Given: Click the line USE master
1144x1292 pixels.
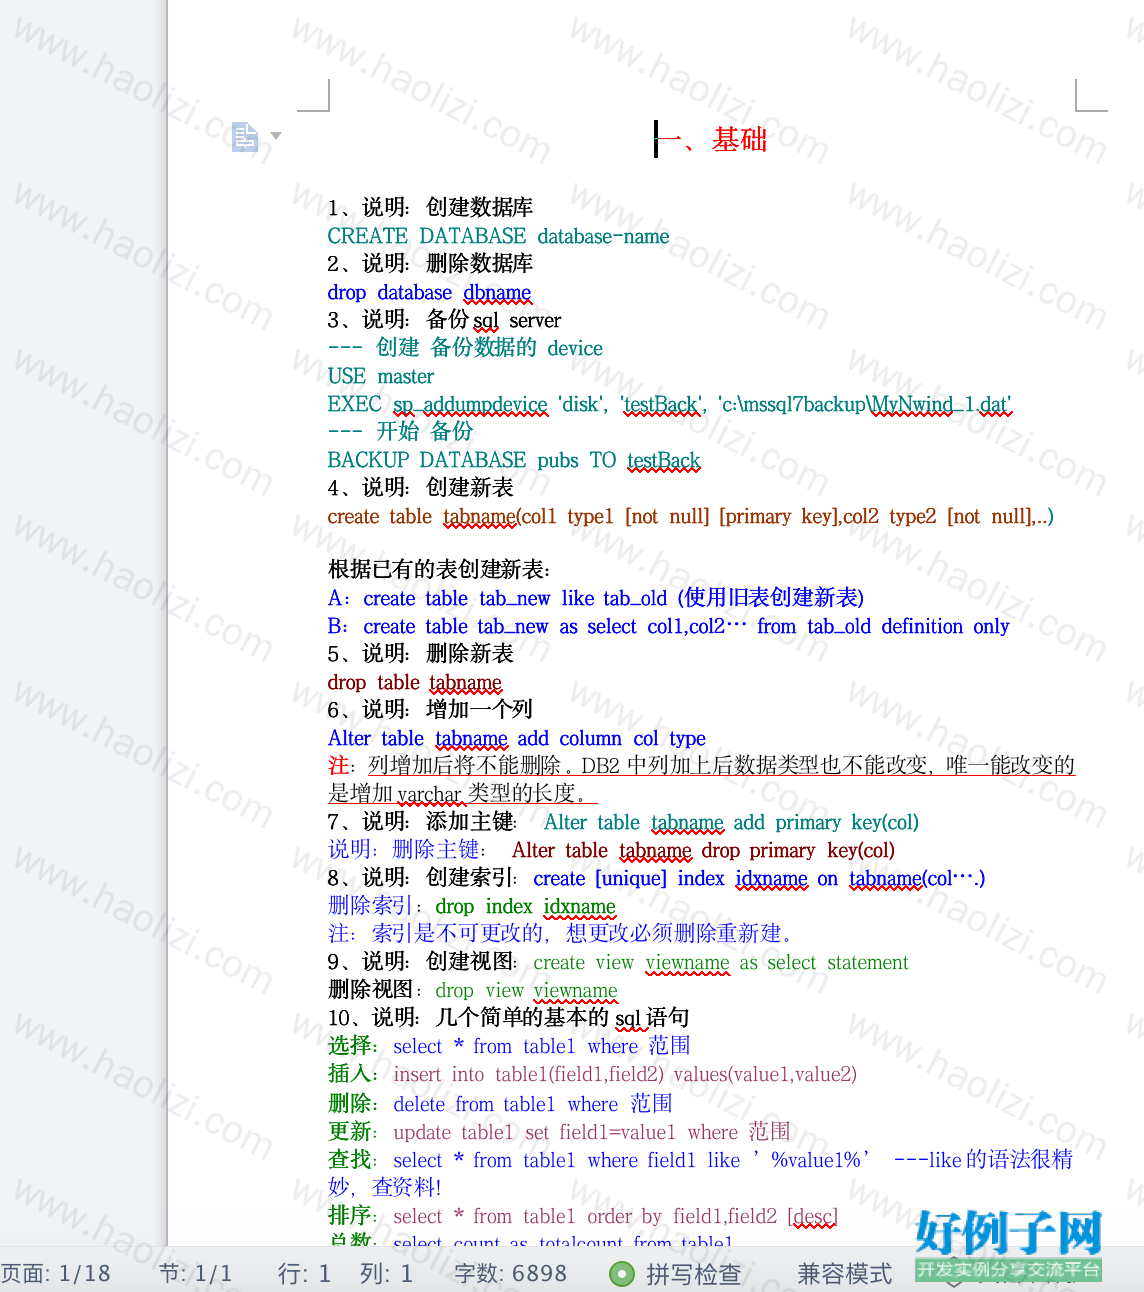Looking at the screenshot, I should [x=380, y=376].
